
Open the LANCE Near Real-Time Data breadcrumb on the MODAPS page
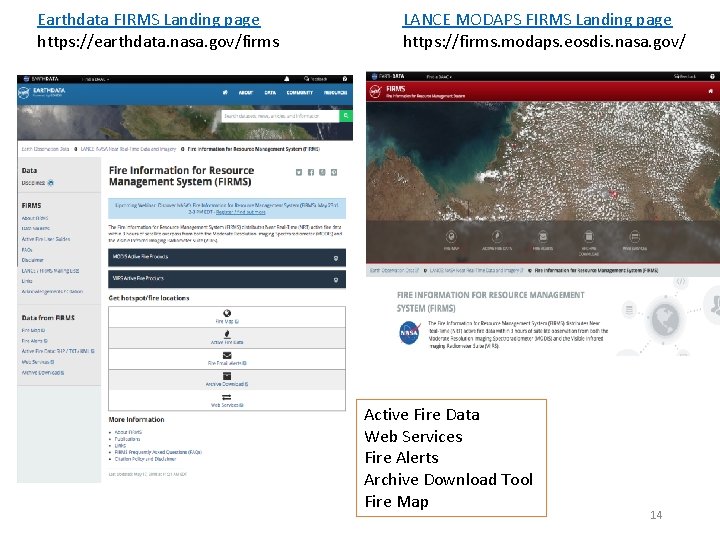477,270
